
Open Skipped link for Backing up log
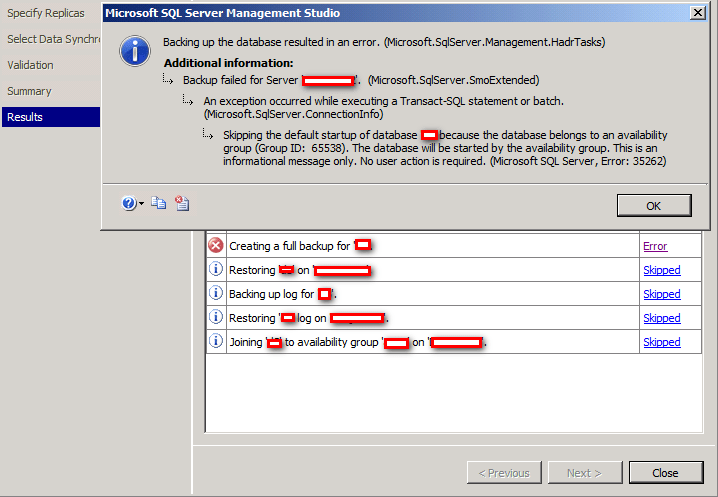click(x=662, y=294)
